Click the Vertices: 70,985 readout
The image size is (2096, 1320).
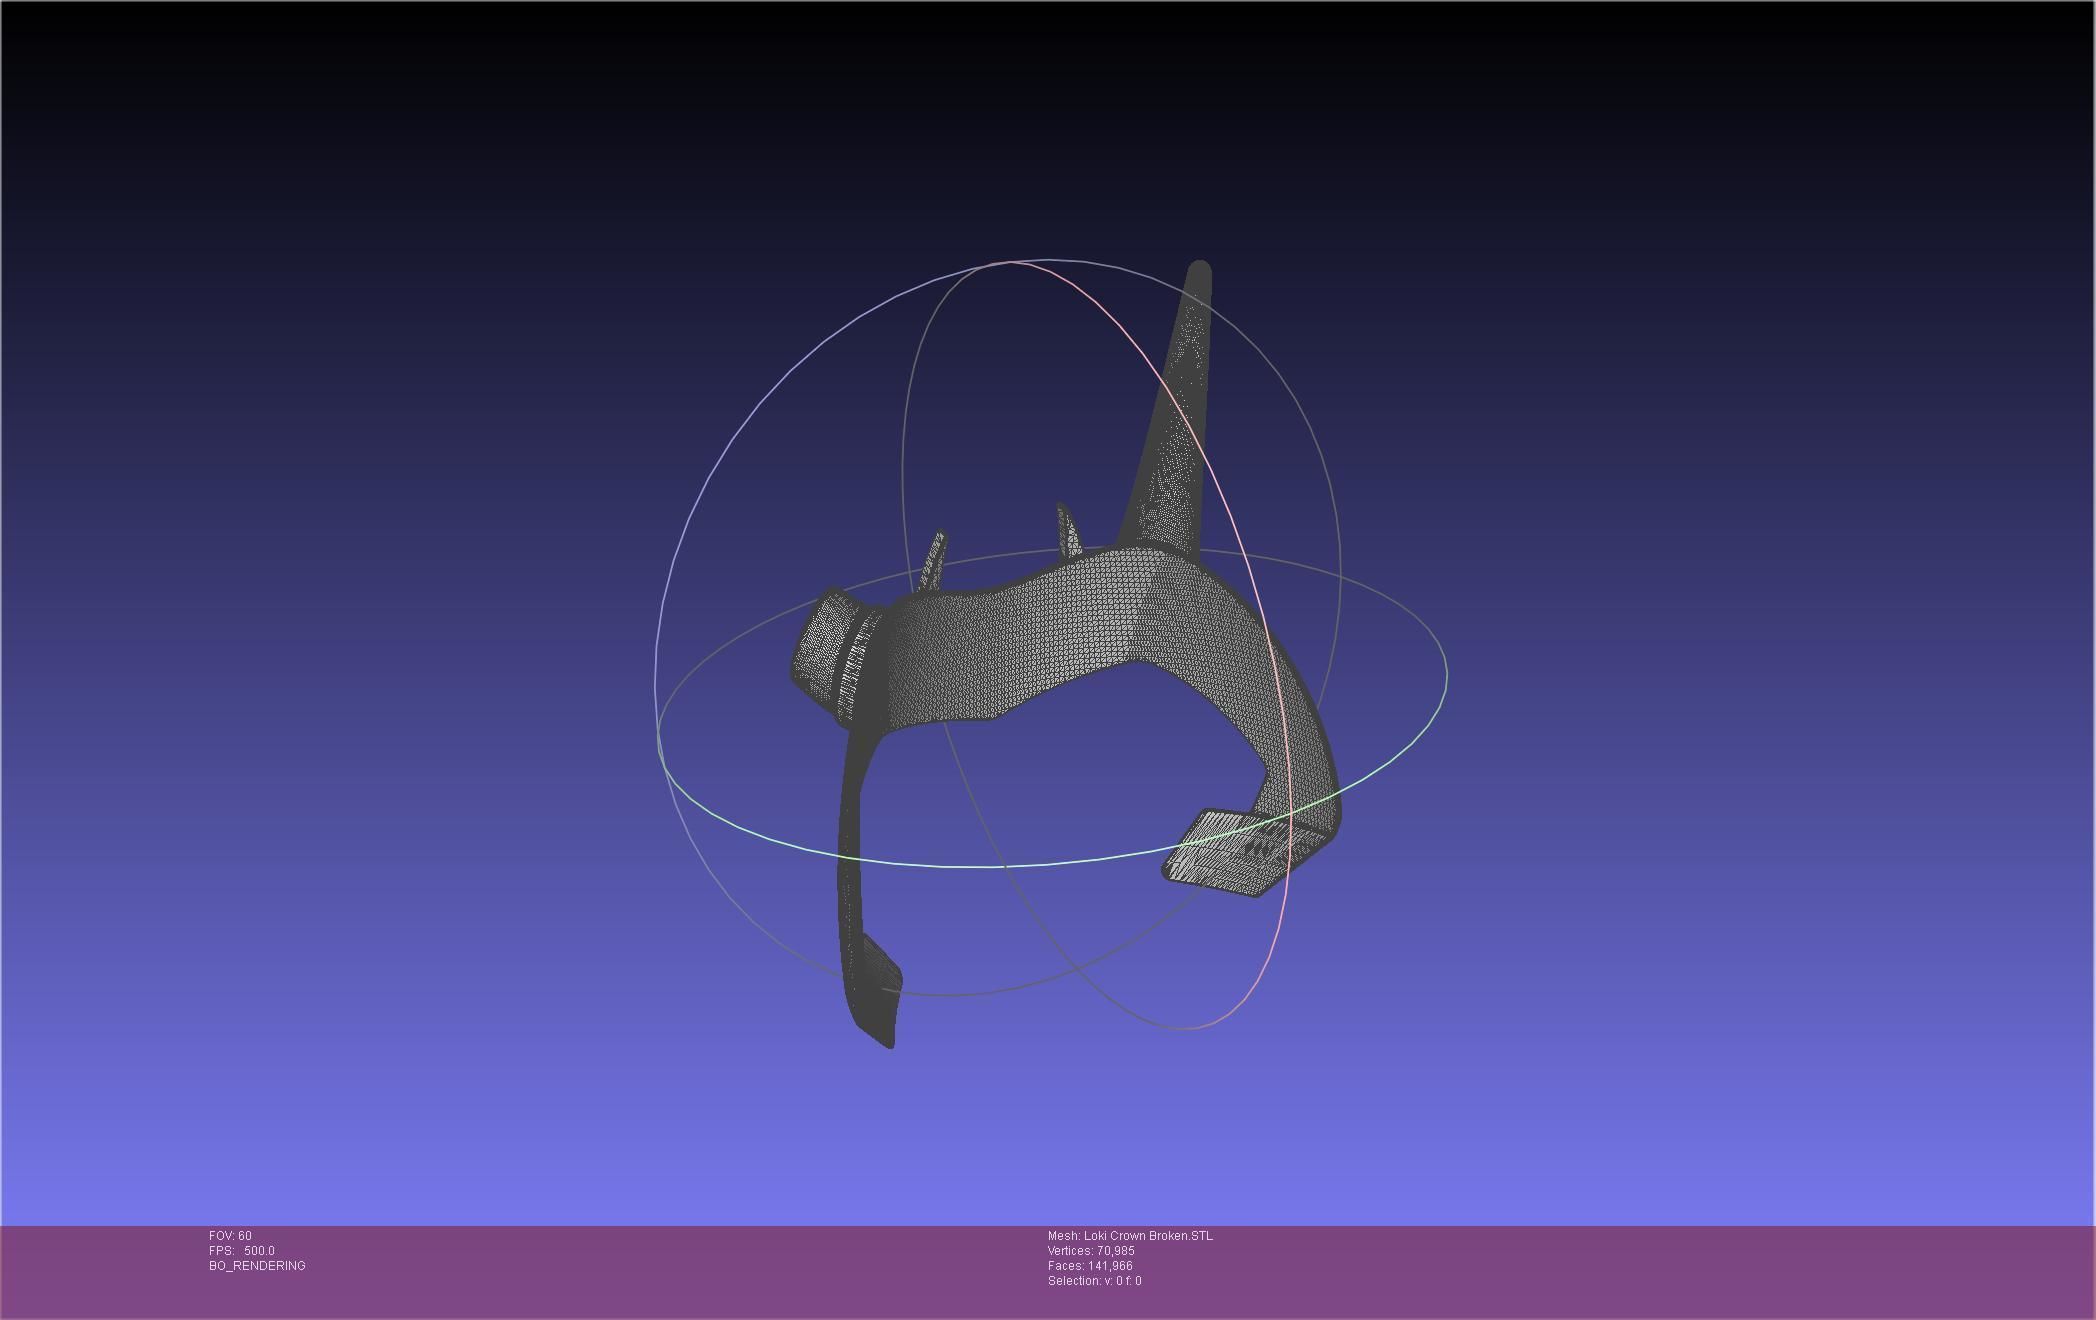[x=1091, y=1251]
